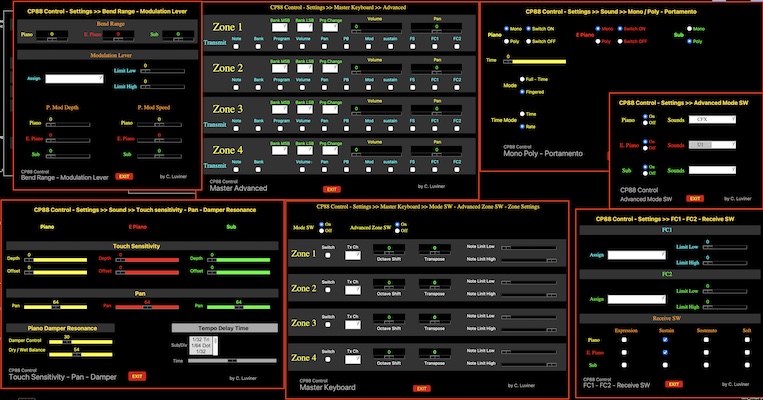Image resolution: width=763 pixels, height=400 pixels.
Task: Adjust the Dry / Wet Balance slider
Action: coord(81,355)
